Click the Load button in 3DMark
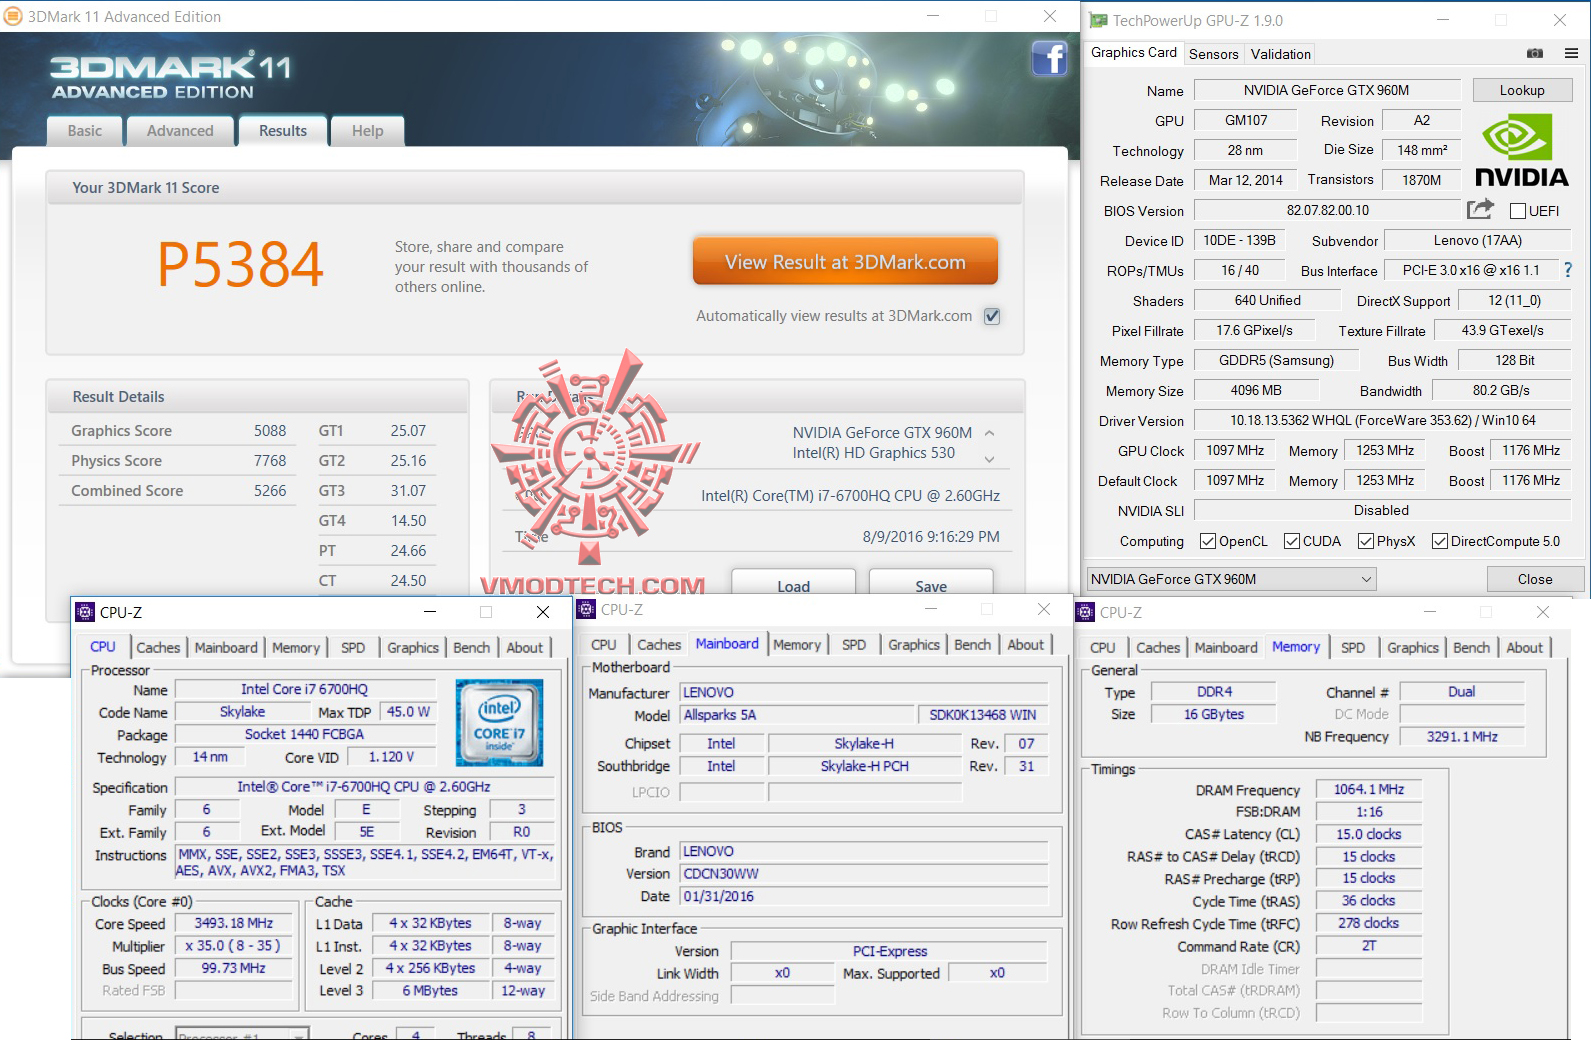Viewport: 1591px width, 1040px height. [x=794, y=584]
